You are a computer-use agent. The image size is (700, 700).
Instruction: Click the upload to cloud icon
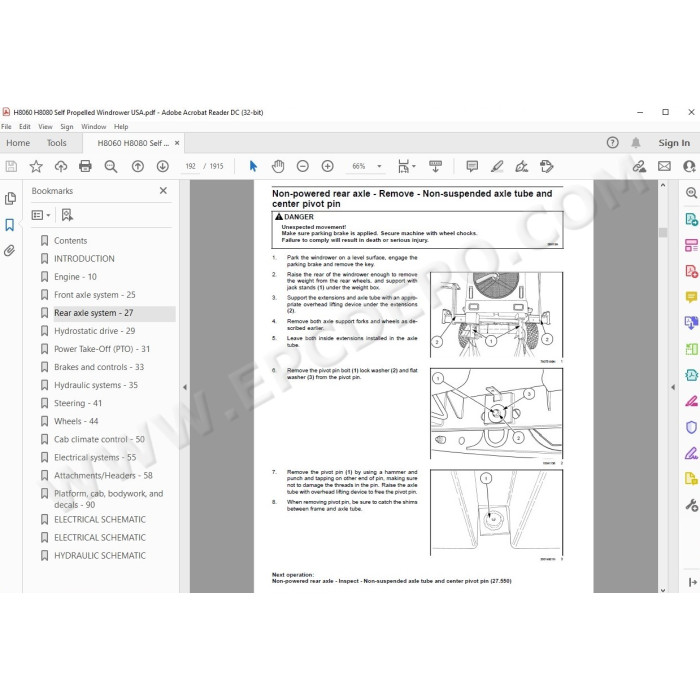[x=61, y=167]
